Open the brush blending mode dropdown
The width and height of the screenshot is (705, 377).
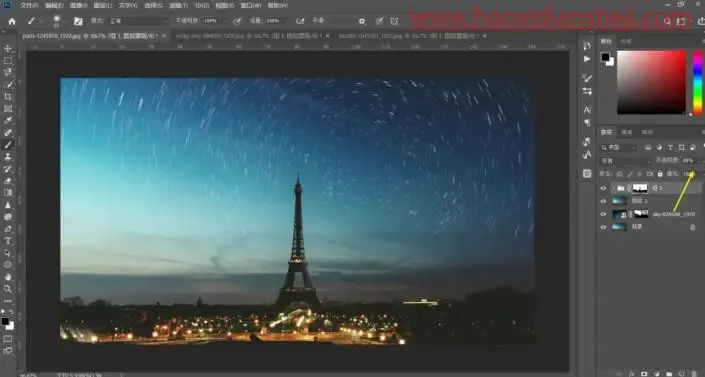pyautogui.click(x=139, y=21)
